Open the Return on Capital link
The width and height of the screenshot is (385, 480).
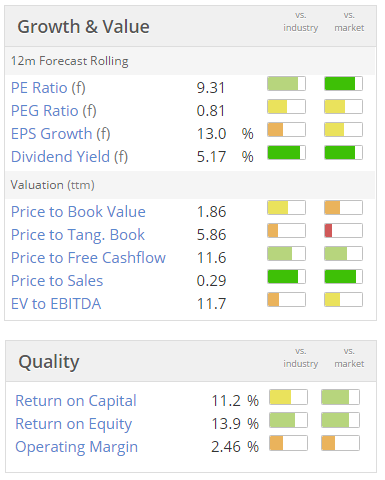pos(76,401)
